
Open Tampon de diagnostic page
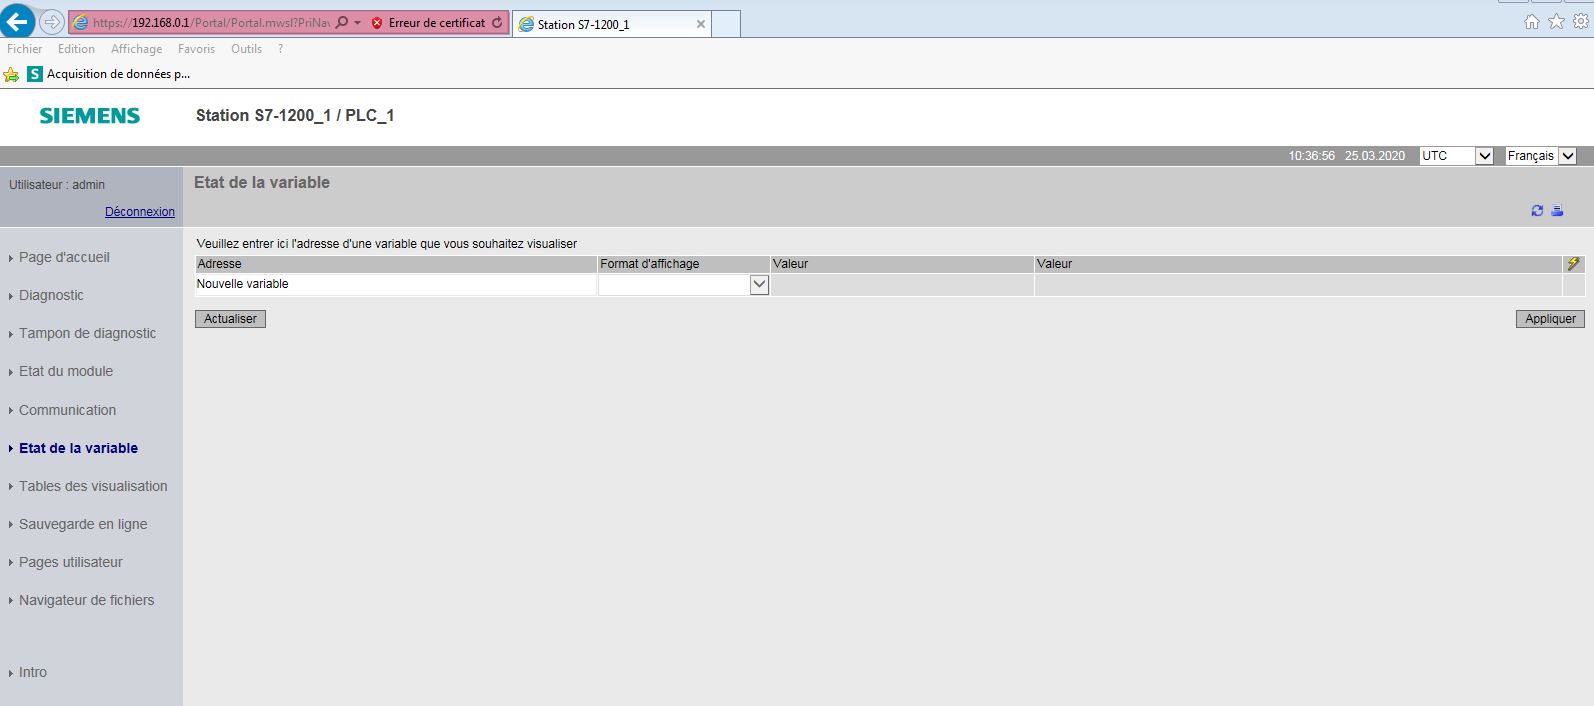pos(87,333)
